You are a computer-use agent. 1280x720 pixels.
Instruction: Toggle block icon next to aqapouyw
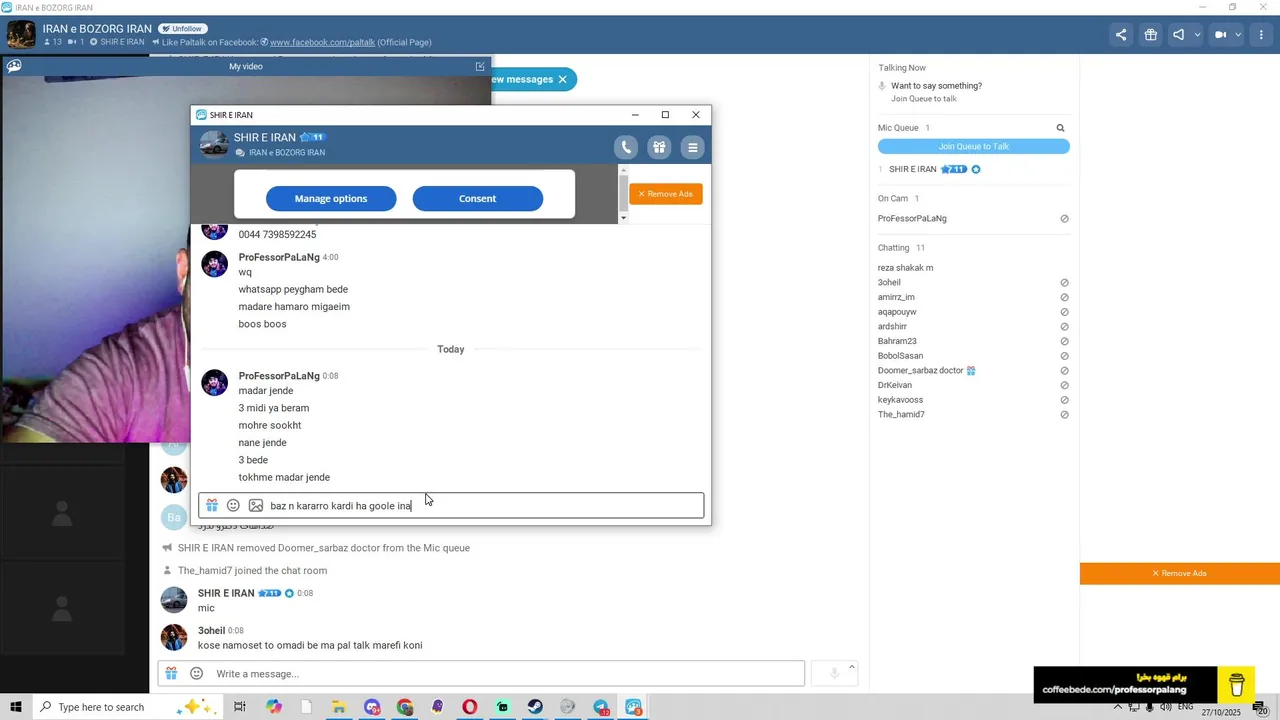pyautogui.click(x=1065, y=312)
